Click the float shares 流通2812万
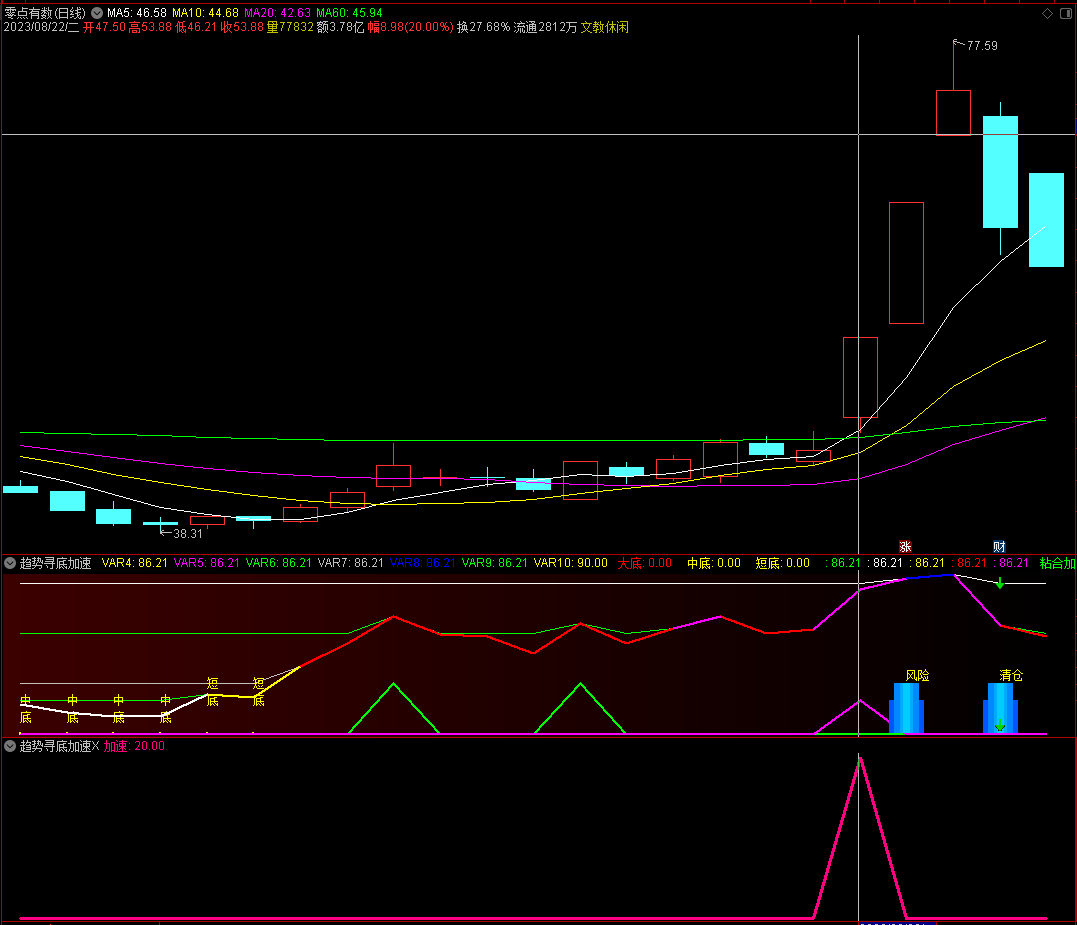 tap(545, 27)
